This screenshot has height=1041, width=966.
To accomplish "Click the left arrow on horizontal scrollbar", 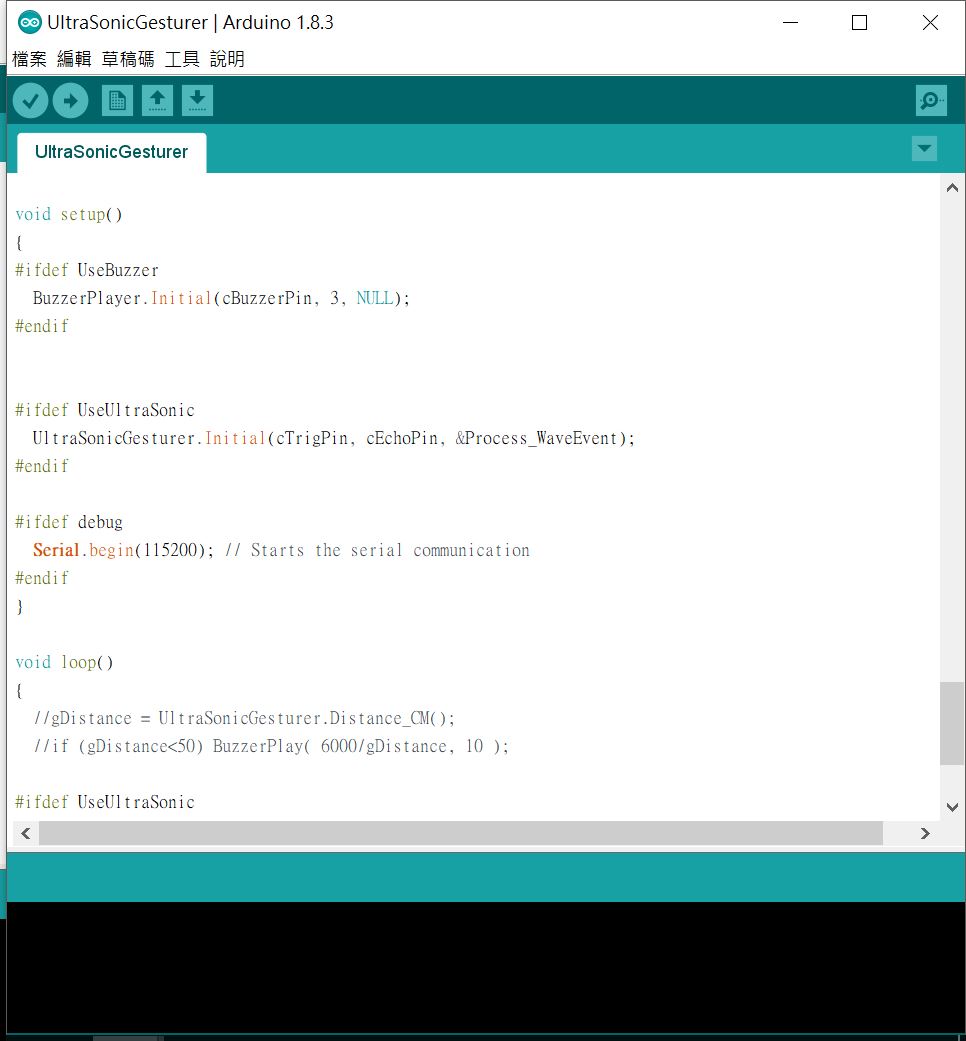I will tap(25, 833).
